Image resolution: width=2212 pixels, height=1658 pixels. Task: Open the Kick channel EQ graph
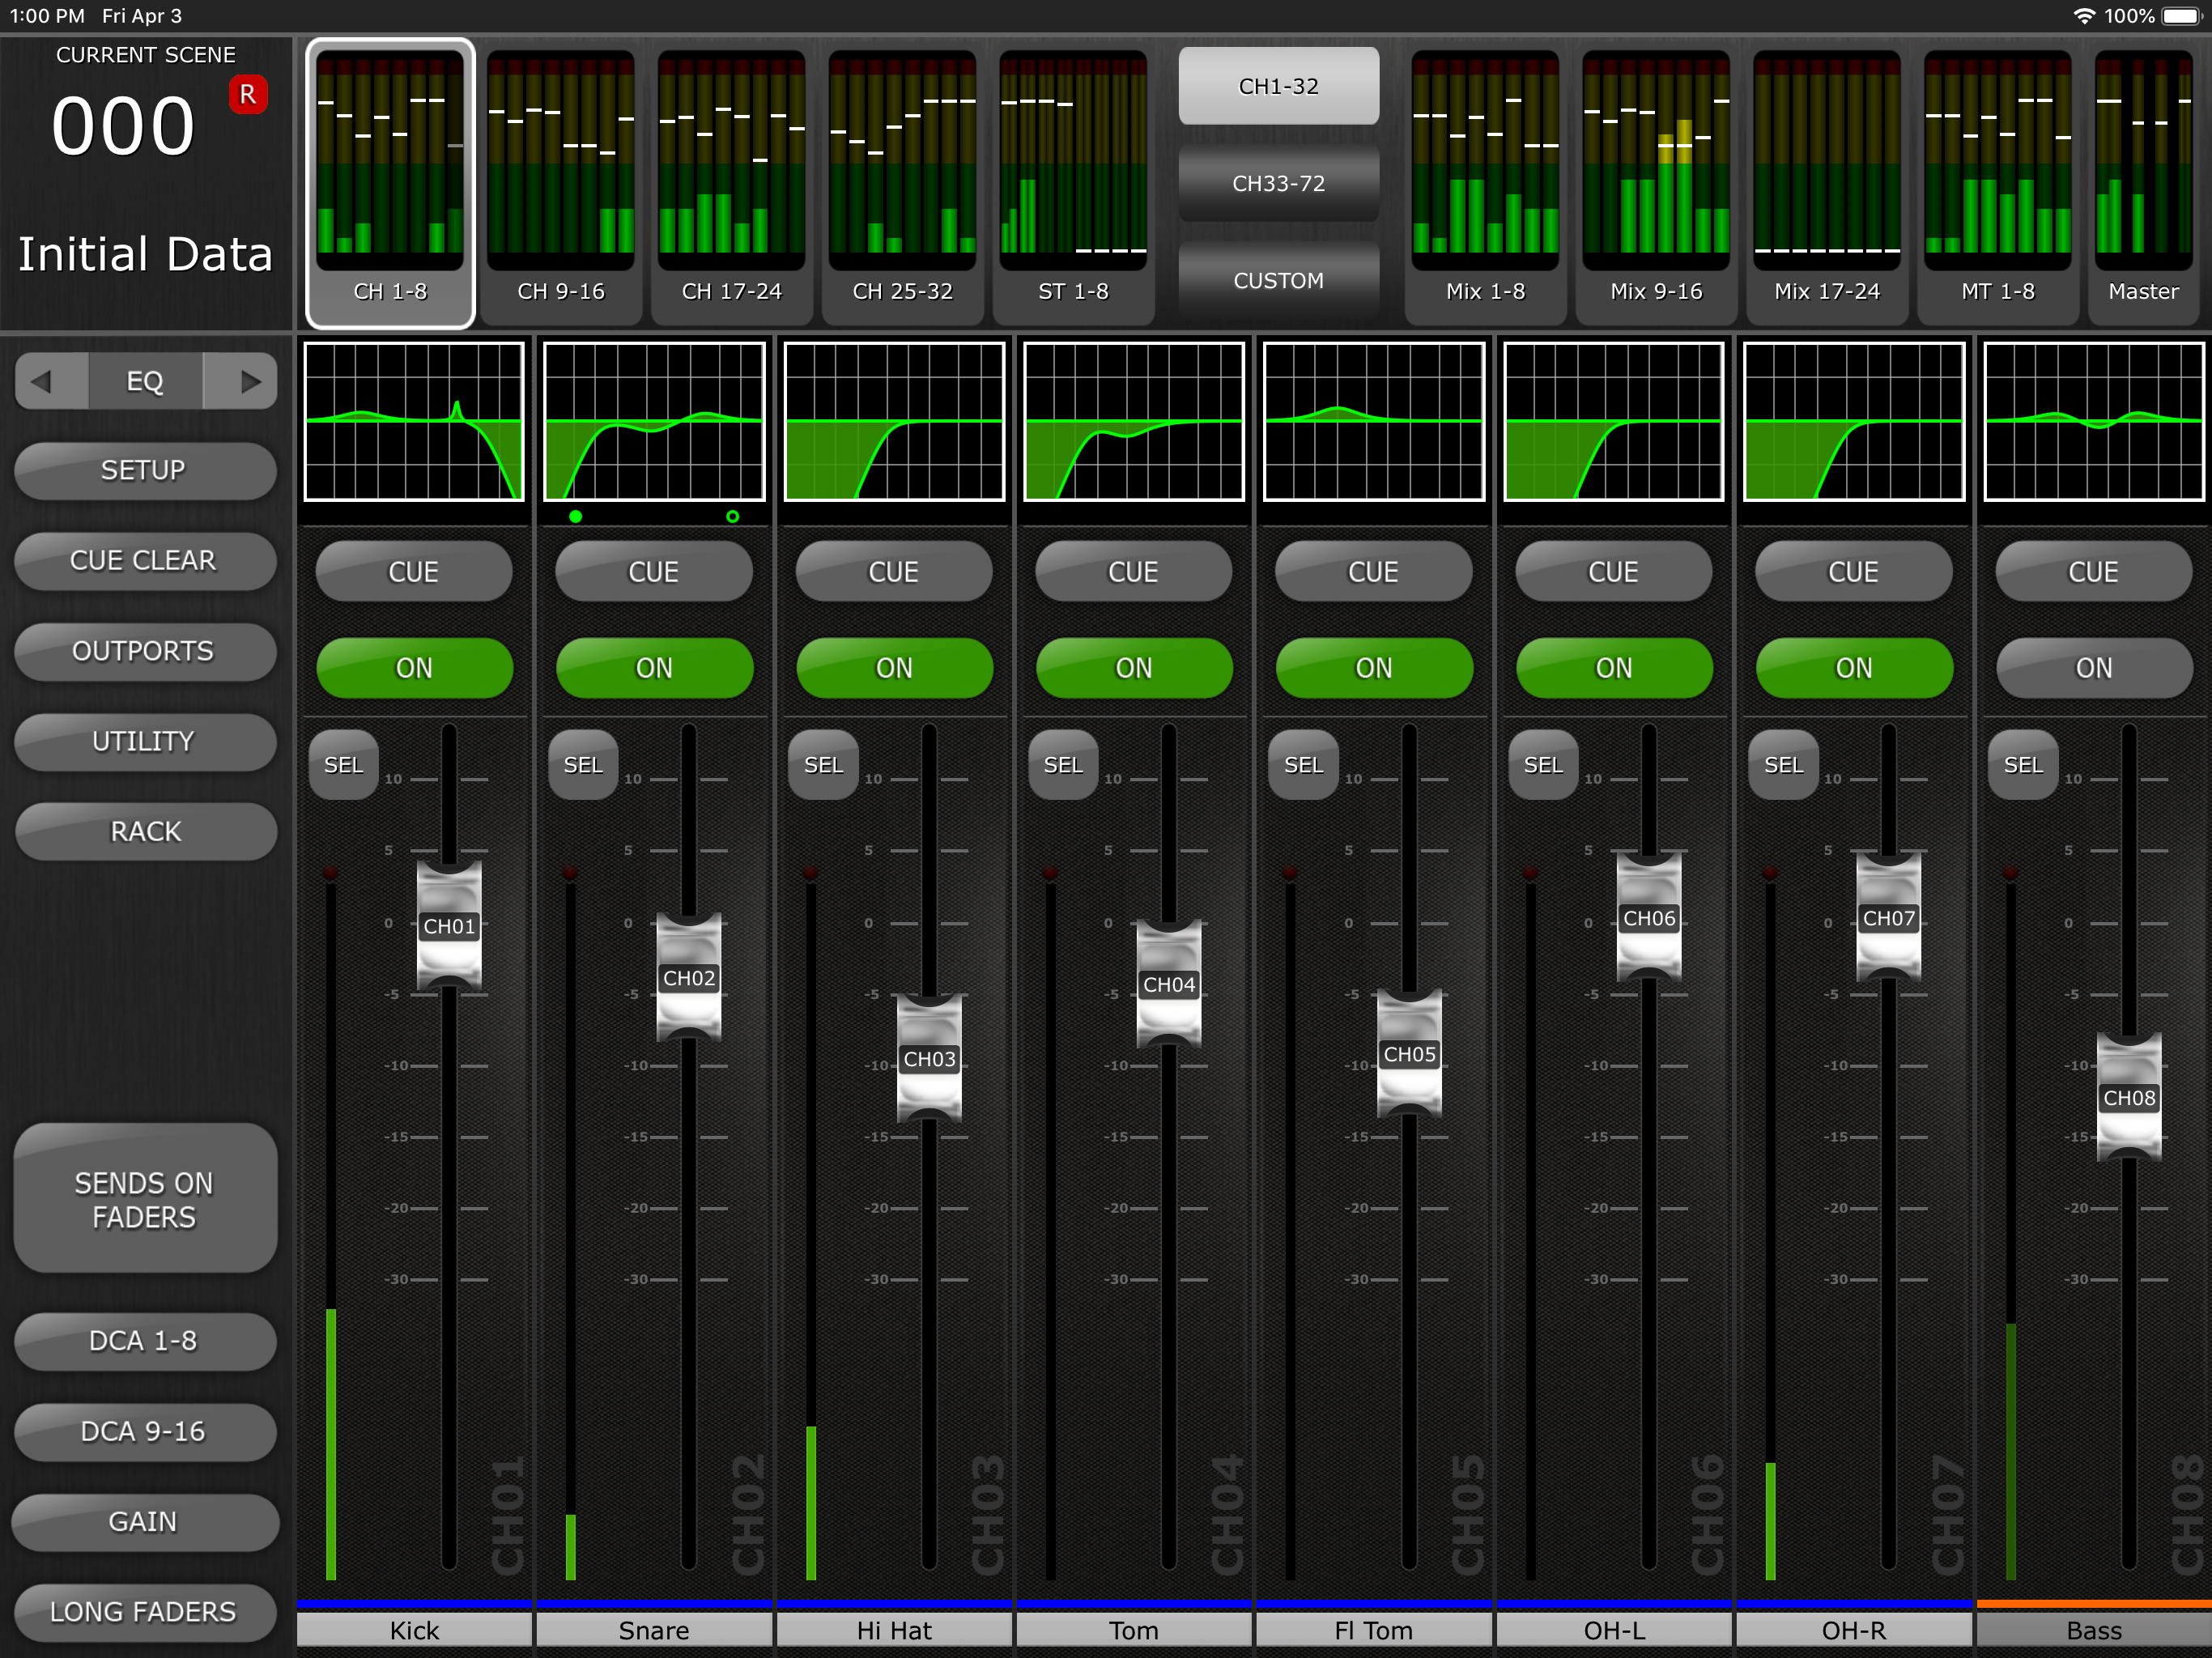click(x=414, y=421)
